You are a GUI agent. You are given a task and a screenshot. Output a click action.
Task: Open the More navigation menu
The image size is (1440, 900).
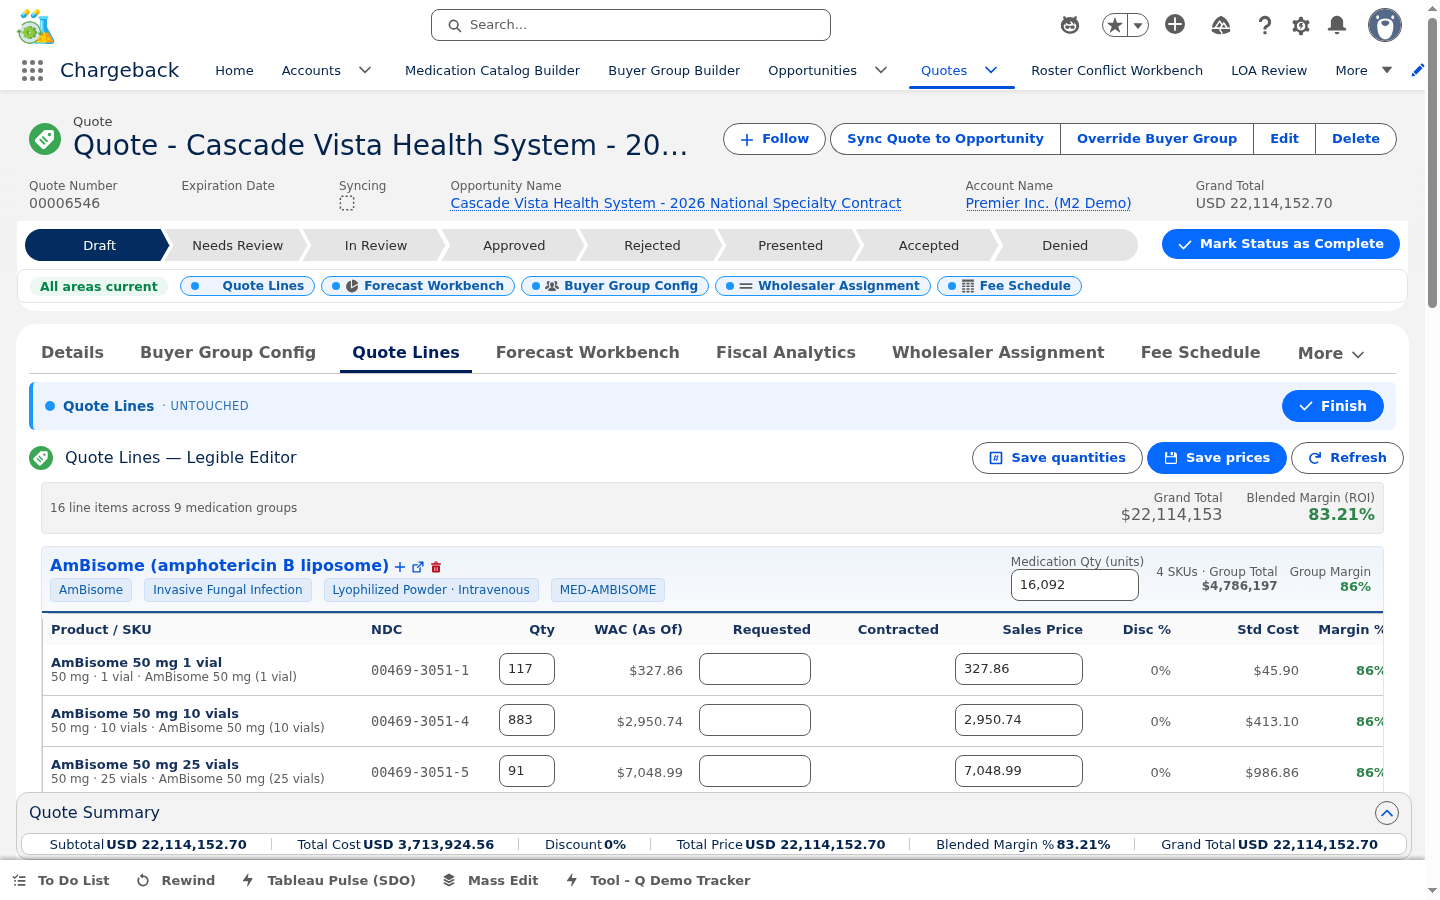pos(1364,70)
